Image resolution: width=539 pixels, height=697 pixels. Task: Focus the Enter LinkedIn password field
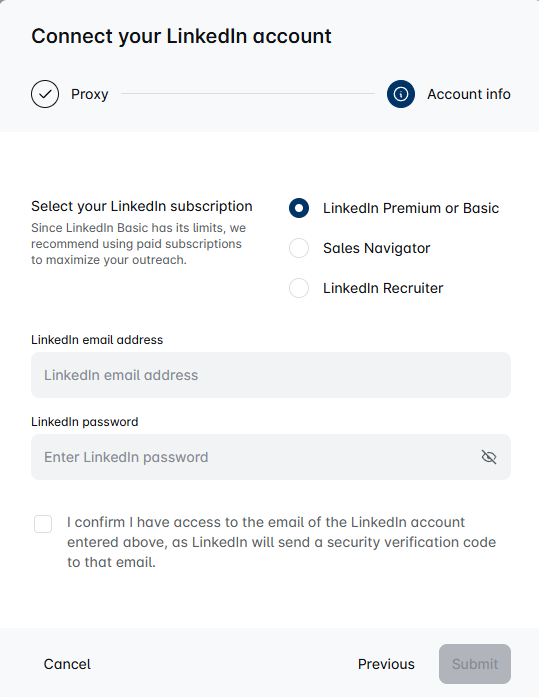271,457
